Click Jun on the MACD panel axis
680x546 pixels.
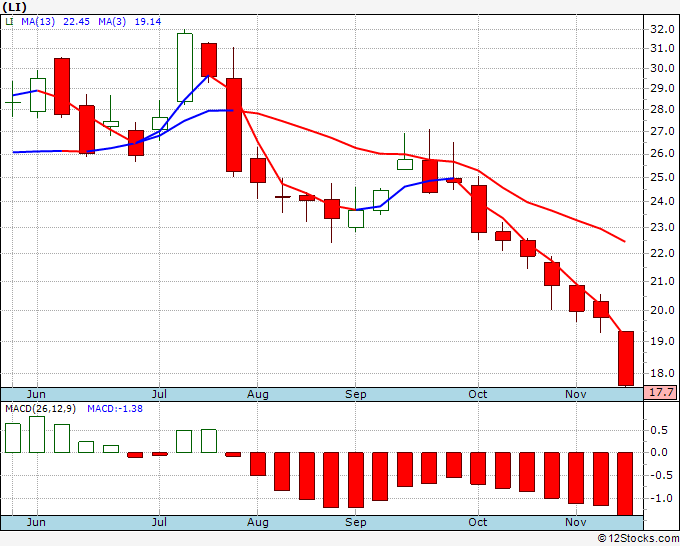pos(36,522)
